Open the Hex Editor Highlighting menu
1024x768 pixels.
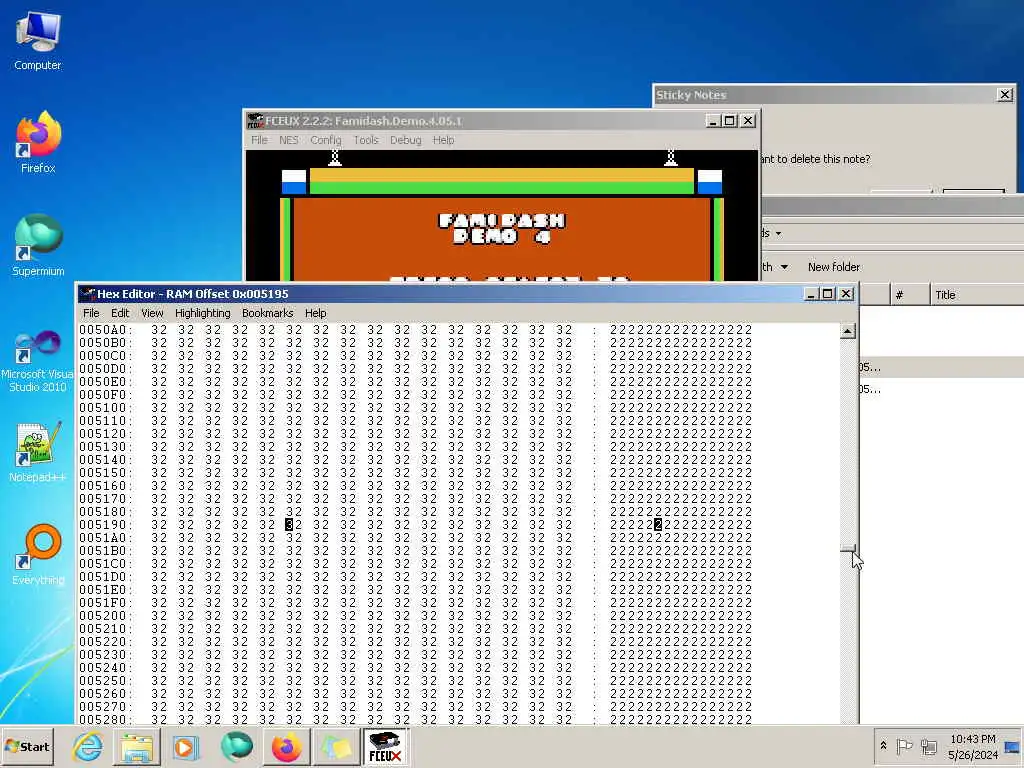pyautogui.click(x=202, y=313)
